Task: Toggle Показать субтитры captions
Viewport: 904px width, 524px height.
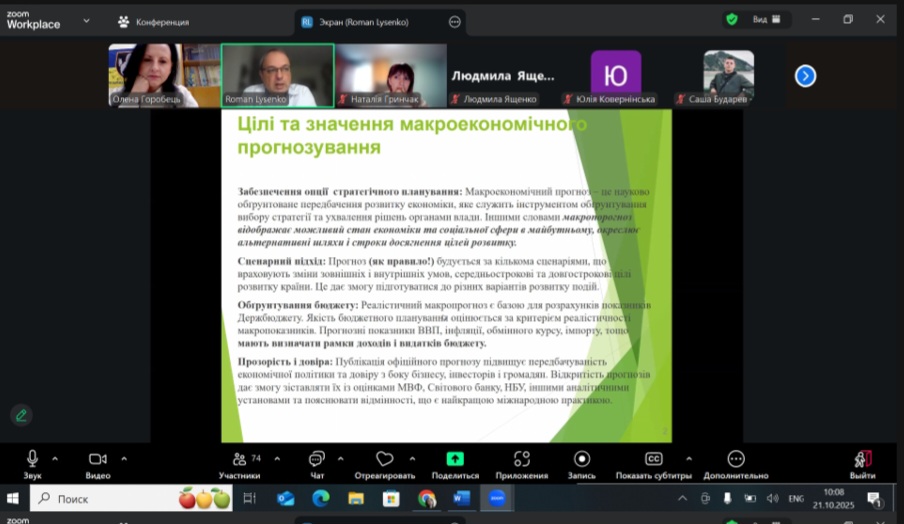Action: 653,463
